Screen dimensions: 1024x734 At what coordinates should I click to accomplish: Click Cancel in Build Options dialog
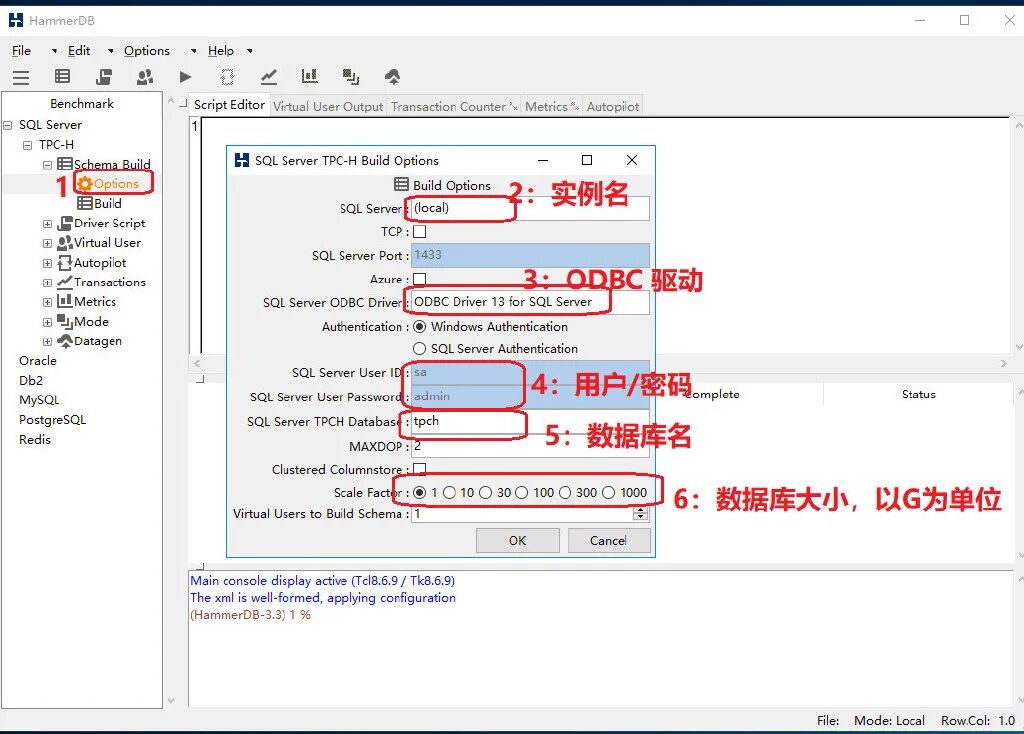pyautogui.click(x=609, y=540)
